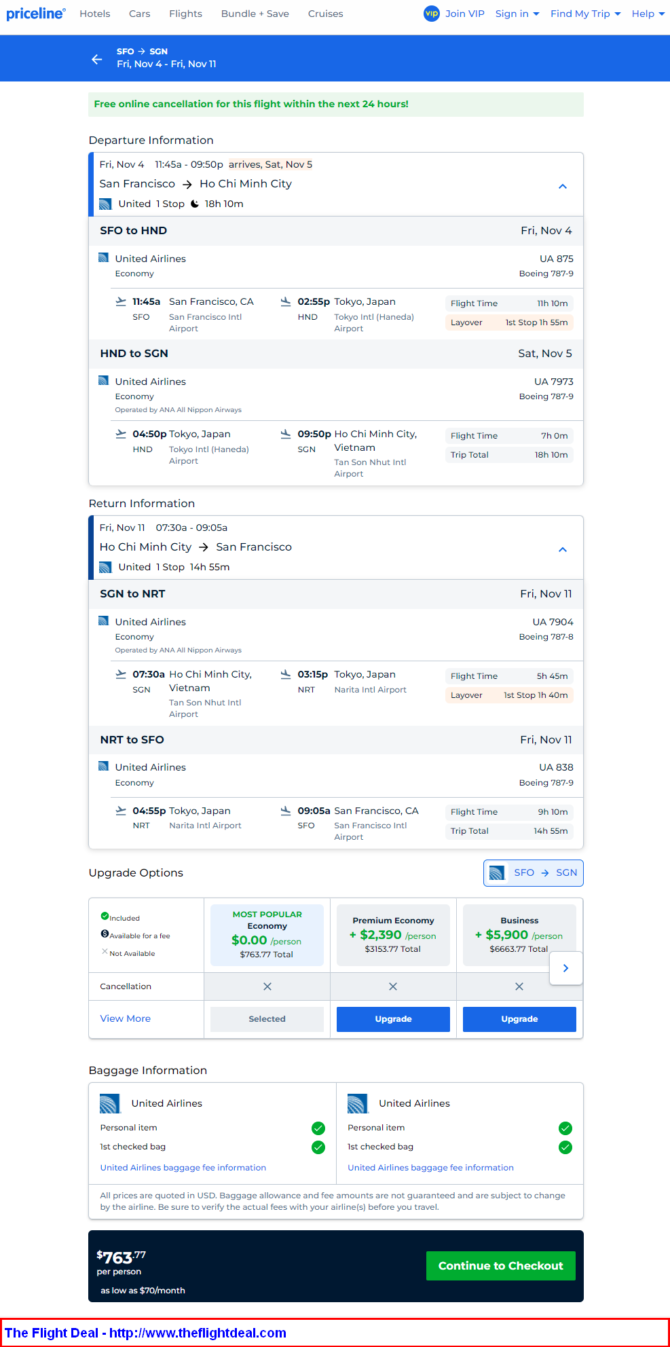Click the right baggage panel United logo
Screen dimensions: 670x1347
tap(358, 1104)
